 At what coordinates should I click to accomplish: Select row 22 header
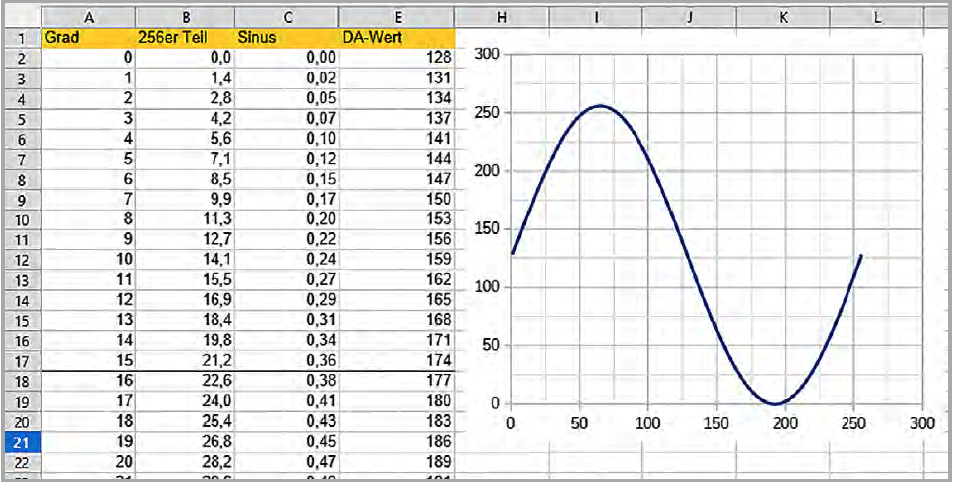click(23, 462)
